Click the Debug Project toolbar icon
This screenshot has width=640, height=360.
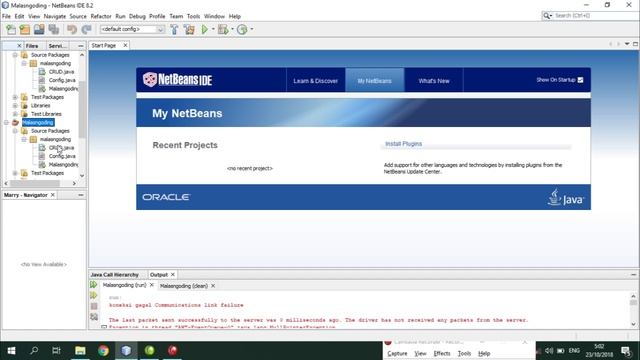coord(223,29)
